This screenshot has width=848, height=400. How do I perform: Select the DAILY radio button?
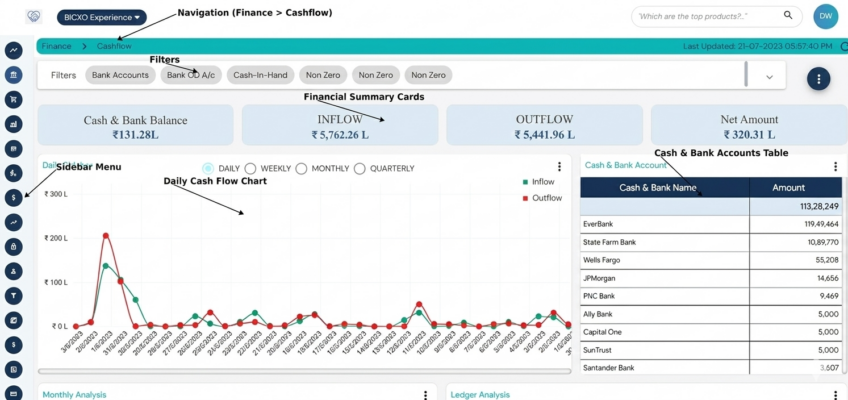(x=208, y=168)
